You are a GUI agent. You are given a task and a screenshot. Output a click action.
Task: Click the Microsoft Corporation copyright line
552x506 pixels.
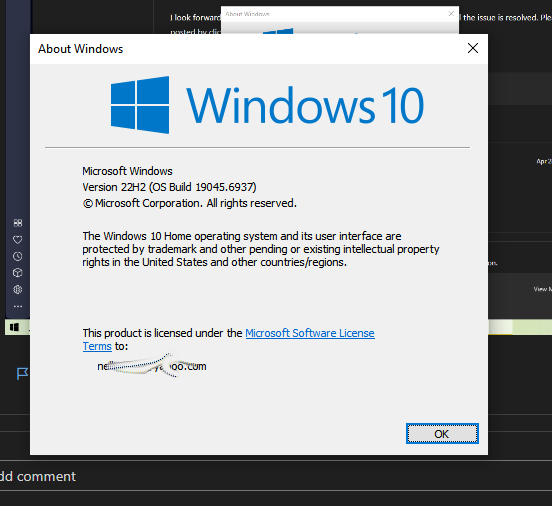pos(190,203)
